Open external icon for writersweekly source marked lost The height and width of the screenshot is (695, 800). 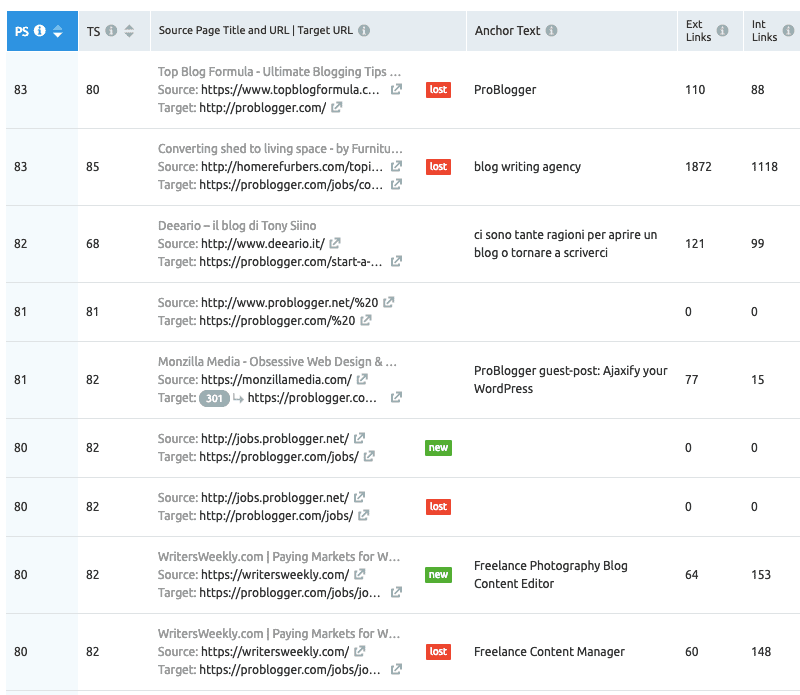pyautogui.click(x=359, y=651)
